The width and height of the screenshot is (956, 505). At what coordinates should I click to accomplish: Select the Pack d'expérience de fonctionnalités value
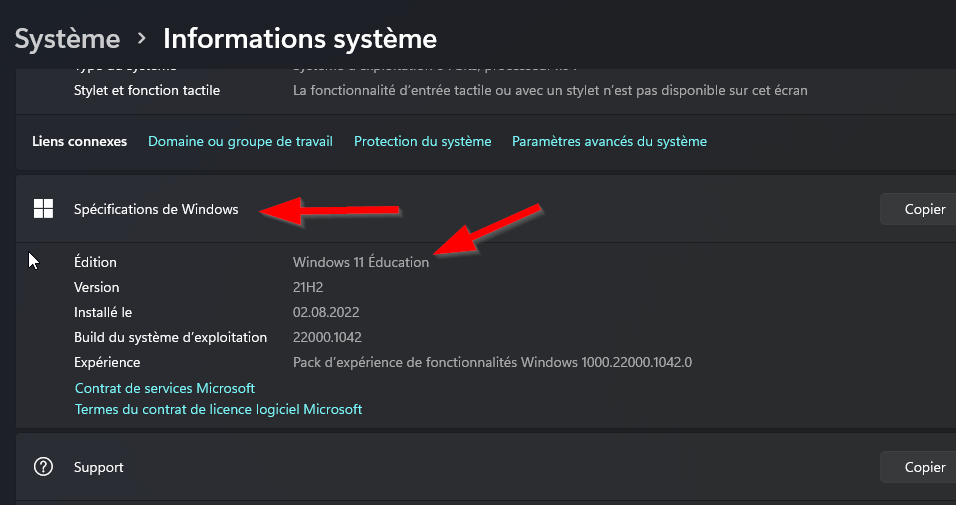492,362
